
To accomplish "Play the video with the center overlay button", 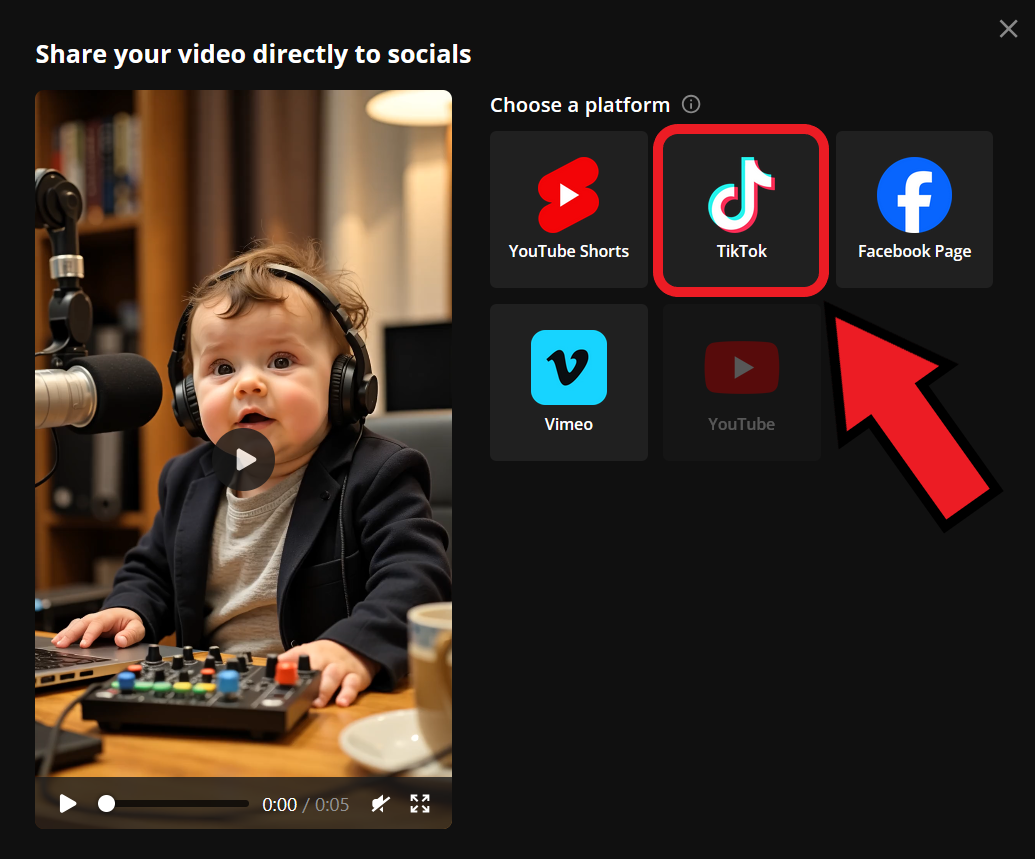I will pyautogui.click(x=244, y=460).
